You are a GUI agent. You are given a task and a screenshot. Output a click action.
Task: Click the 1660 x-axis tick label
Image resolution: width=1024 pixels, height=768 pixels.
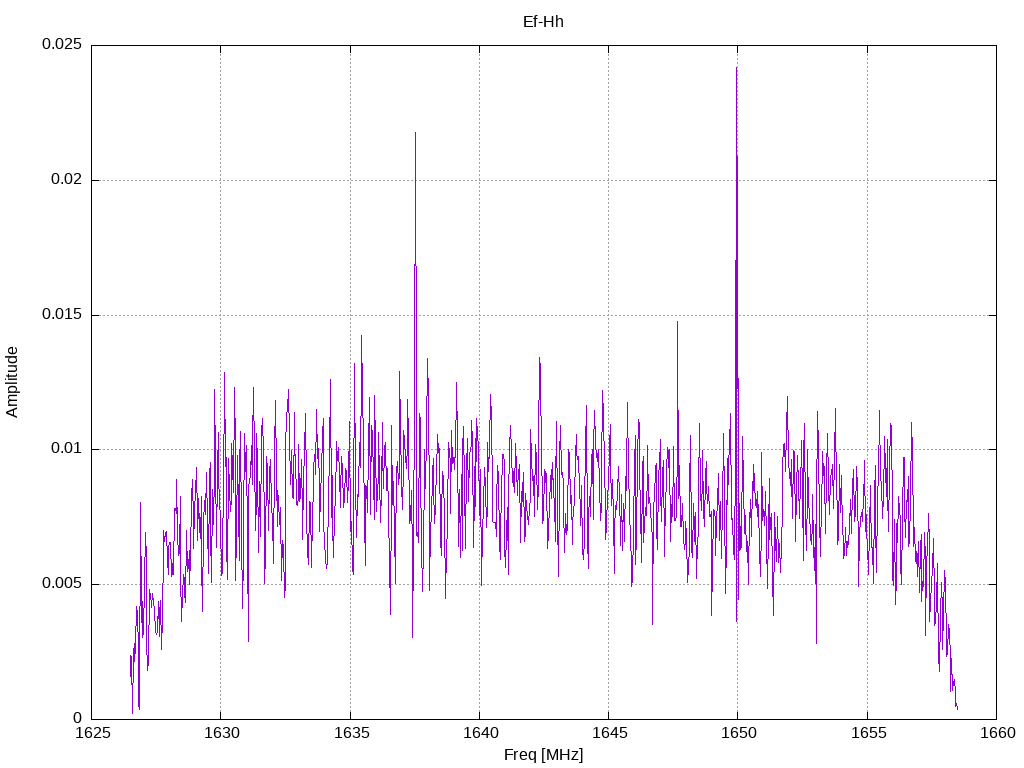coord(997,733)
